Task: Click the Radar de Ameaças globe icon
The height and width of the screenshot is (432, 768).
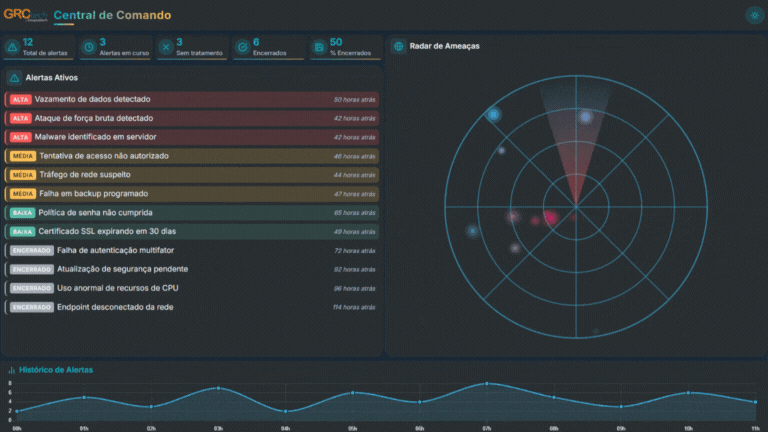Action: click(399, 46)
